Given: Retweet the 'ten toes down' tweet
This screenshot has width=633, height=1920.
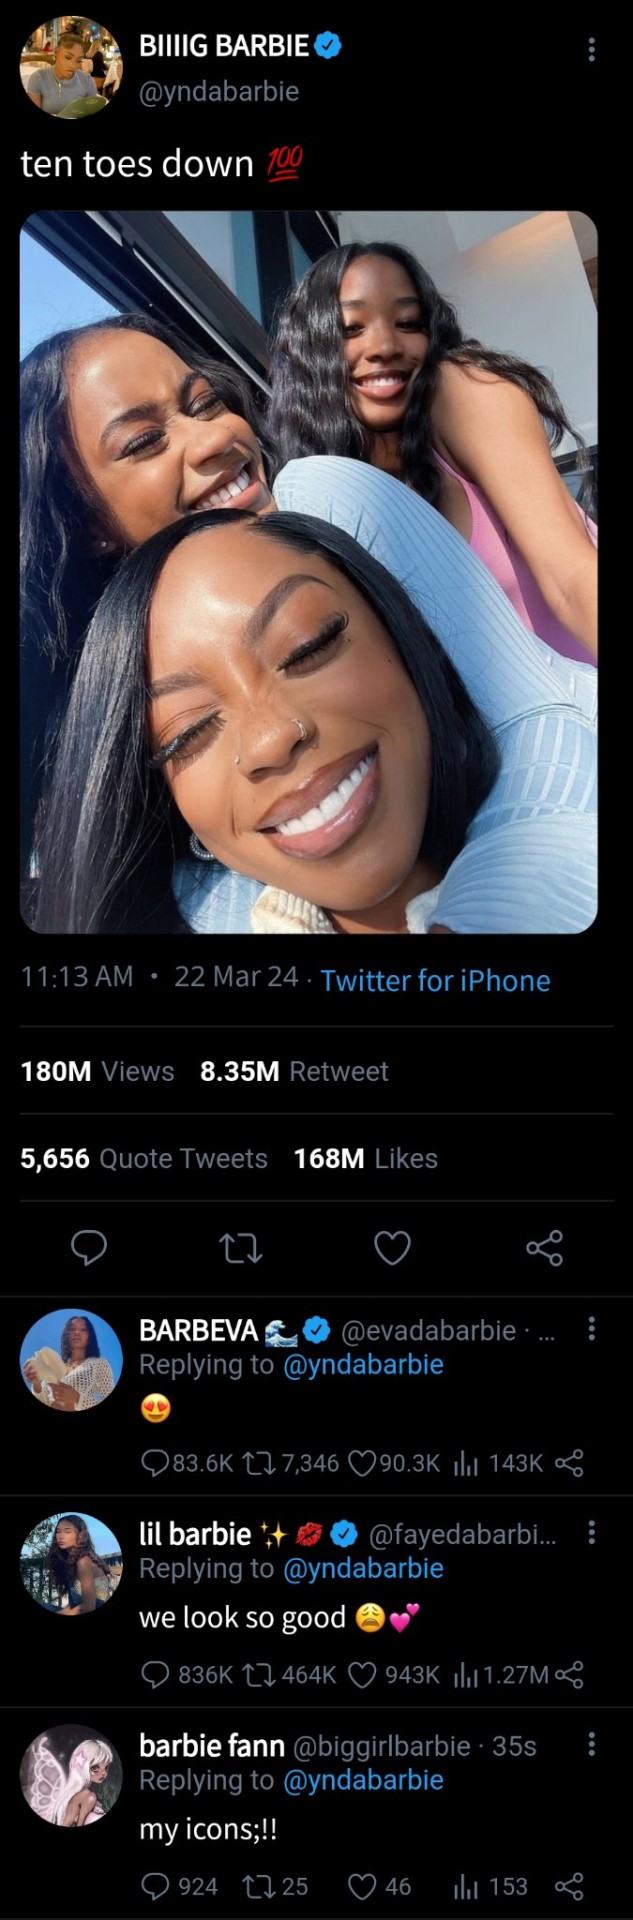Looking at the screenshot, I should (240, 1247).
